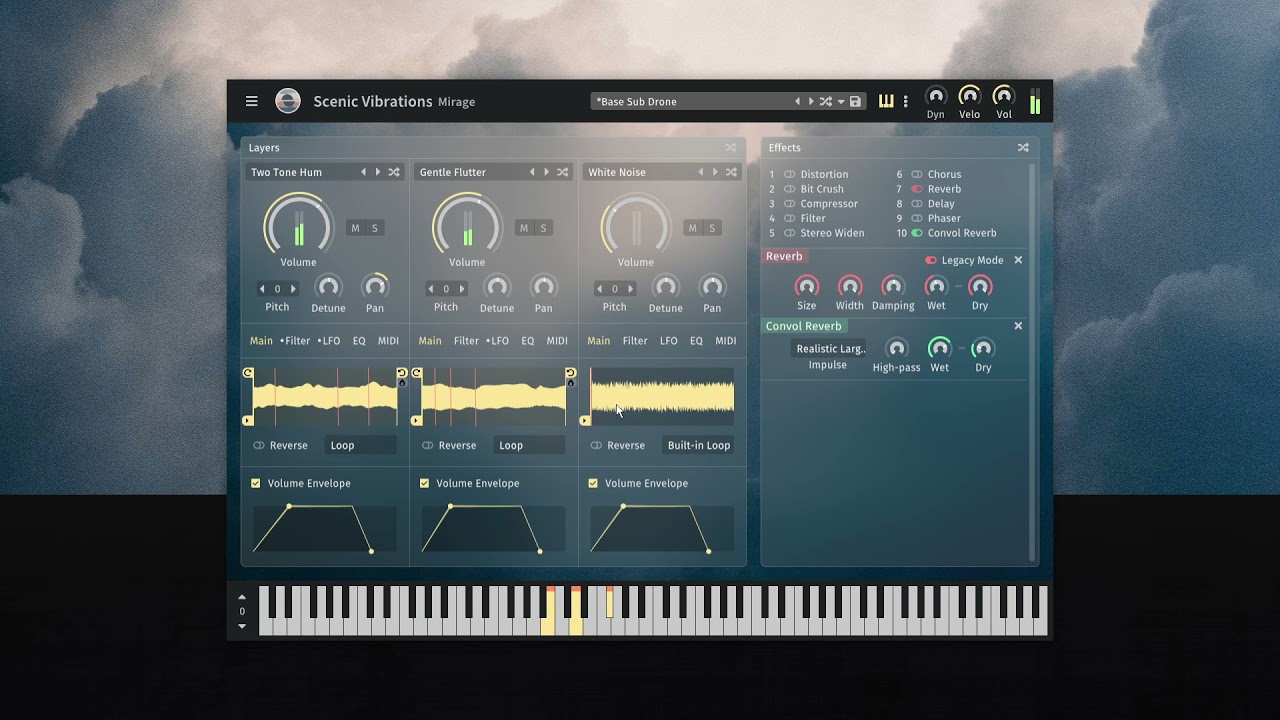Increase pitch of White Noise layer
The image size is (1280, 720).
pyautogui.click(x=630, y=289)
